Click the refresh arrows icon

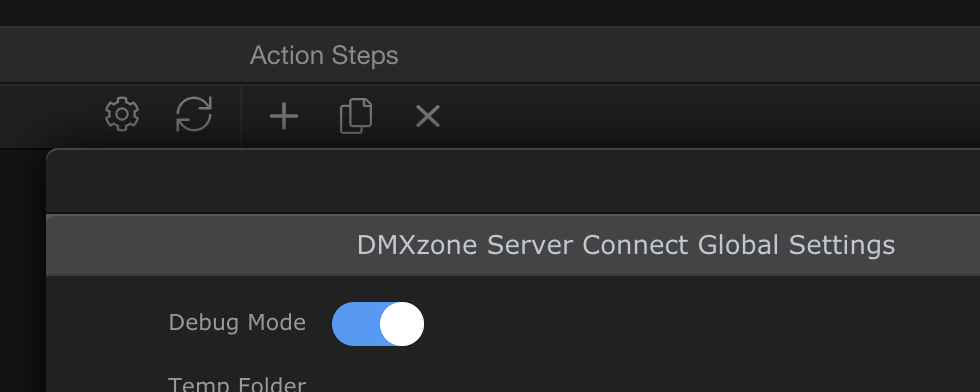click(194, 114)
